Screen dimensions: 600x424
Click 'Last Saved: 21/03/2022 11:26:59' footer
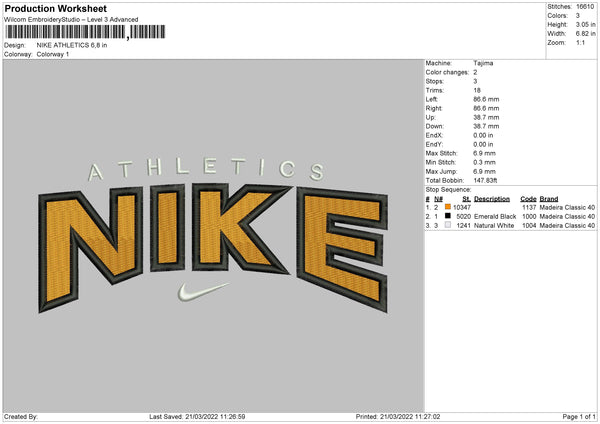tap(197, 417)
